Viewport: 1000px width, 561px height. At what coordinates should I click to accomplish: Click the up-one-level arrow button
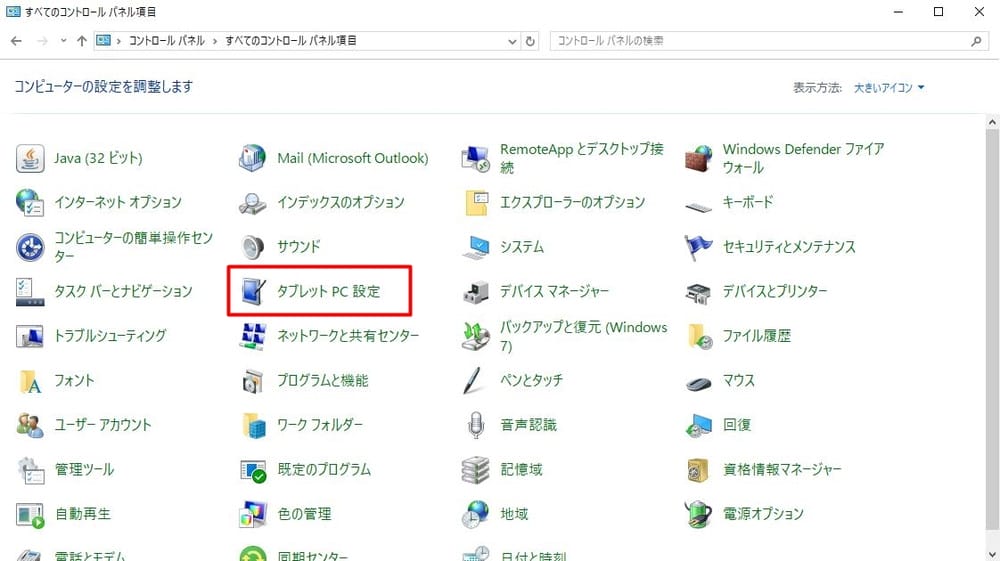(82, 41)
